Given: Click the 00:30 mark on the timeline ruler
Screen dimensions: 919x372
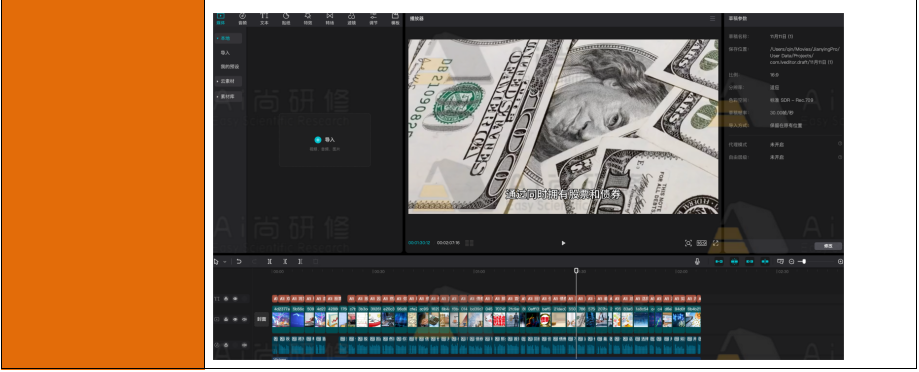Looking at the screenshot, I should pos(379,272).
